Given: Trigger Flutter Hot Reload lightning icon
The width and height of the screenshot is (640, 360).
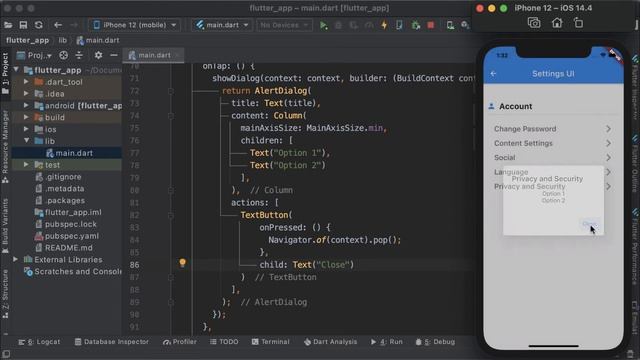Looking at the screenshot, I should tap(384, 25).
